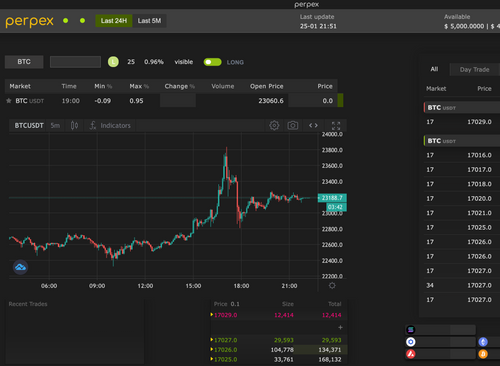Select the blue Chainlink coin icon

(411, 342)
